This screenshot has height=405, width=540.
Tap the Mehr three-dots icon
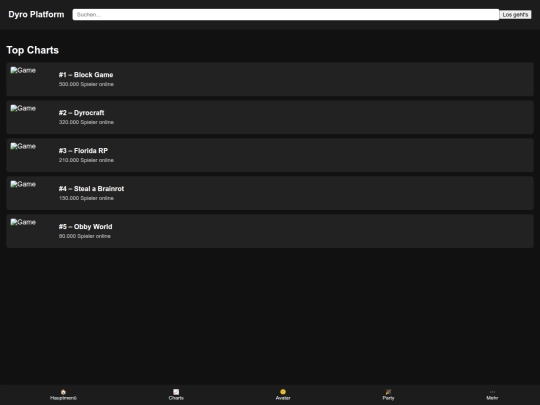tap(492, 392)
